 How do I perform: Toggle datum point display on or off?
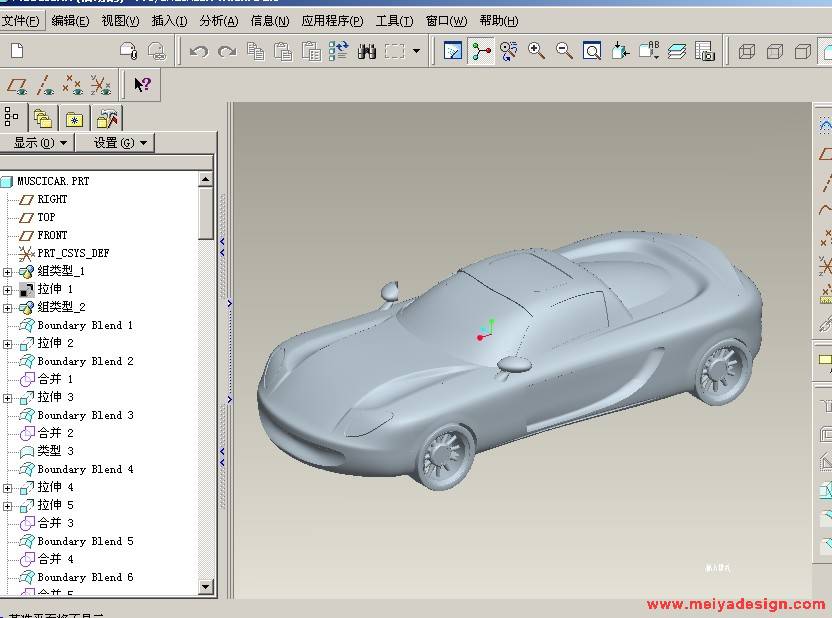pyautogui.click(x=72, y=85)
